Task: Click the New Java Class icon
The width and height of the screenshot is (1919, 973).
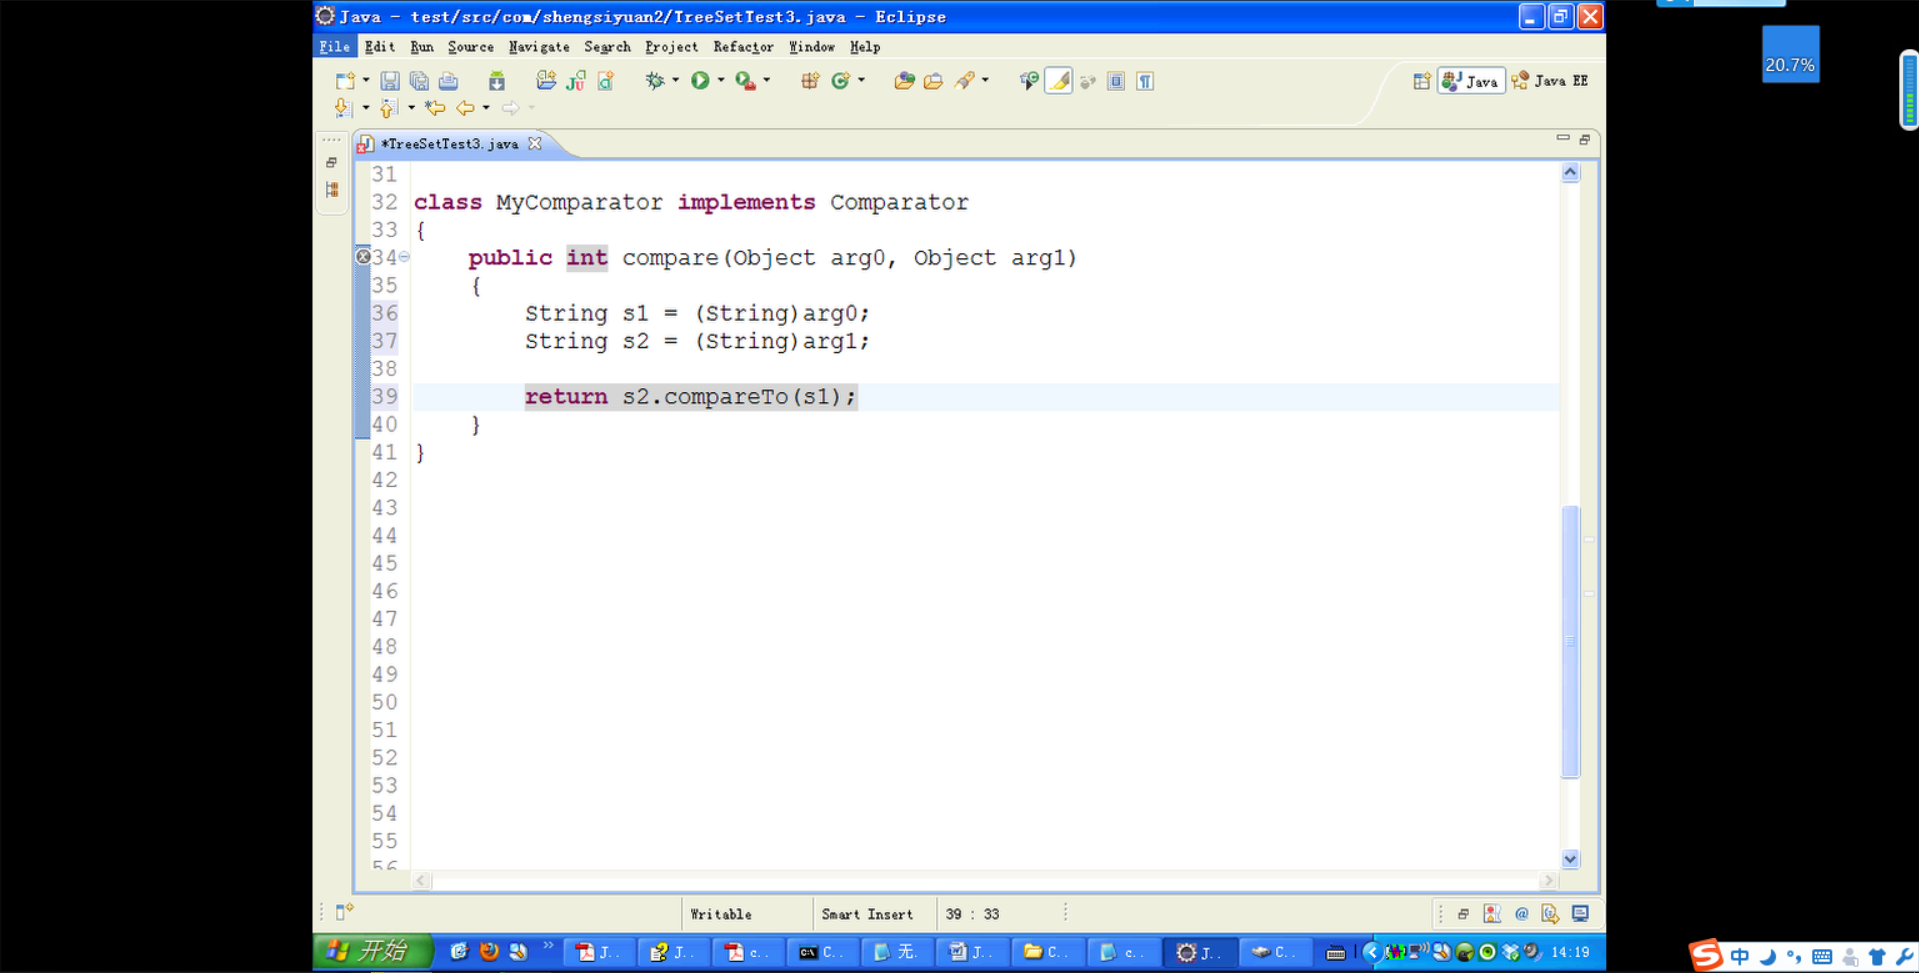Action: [840, 81]
